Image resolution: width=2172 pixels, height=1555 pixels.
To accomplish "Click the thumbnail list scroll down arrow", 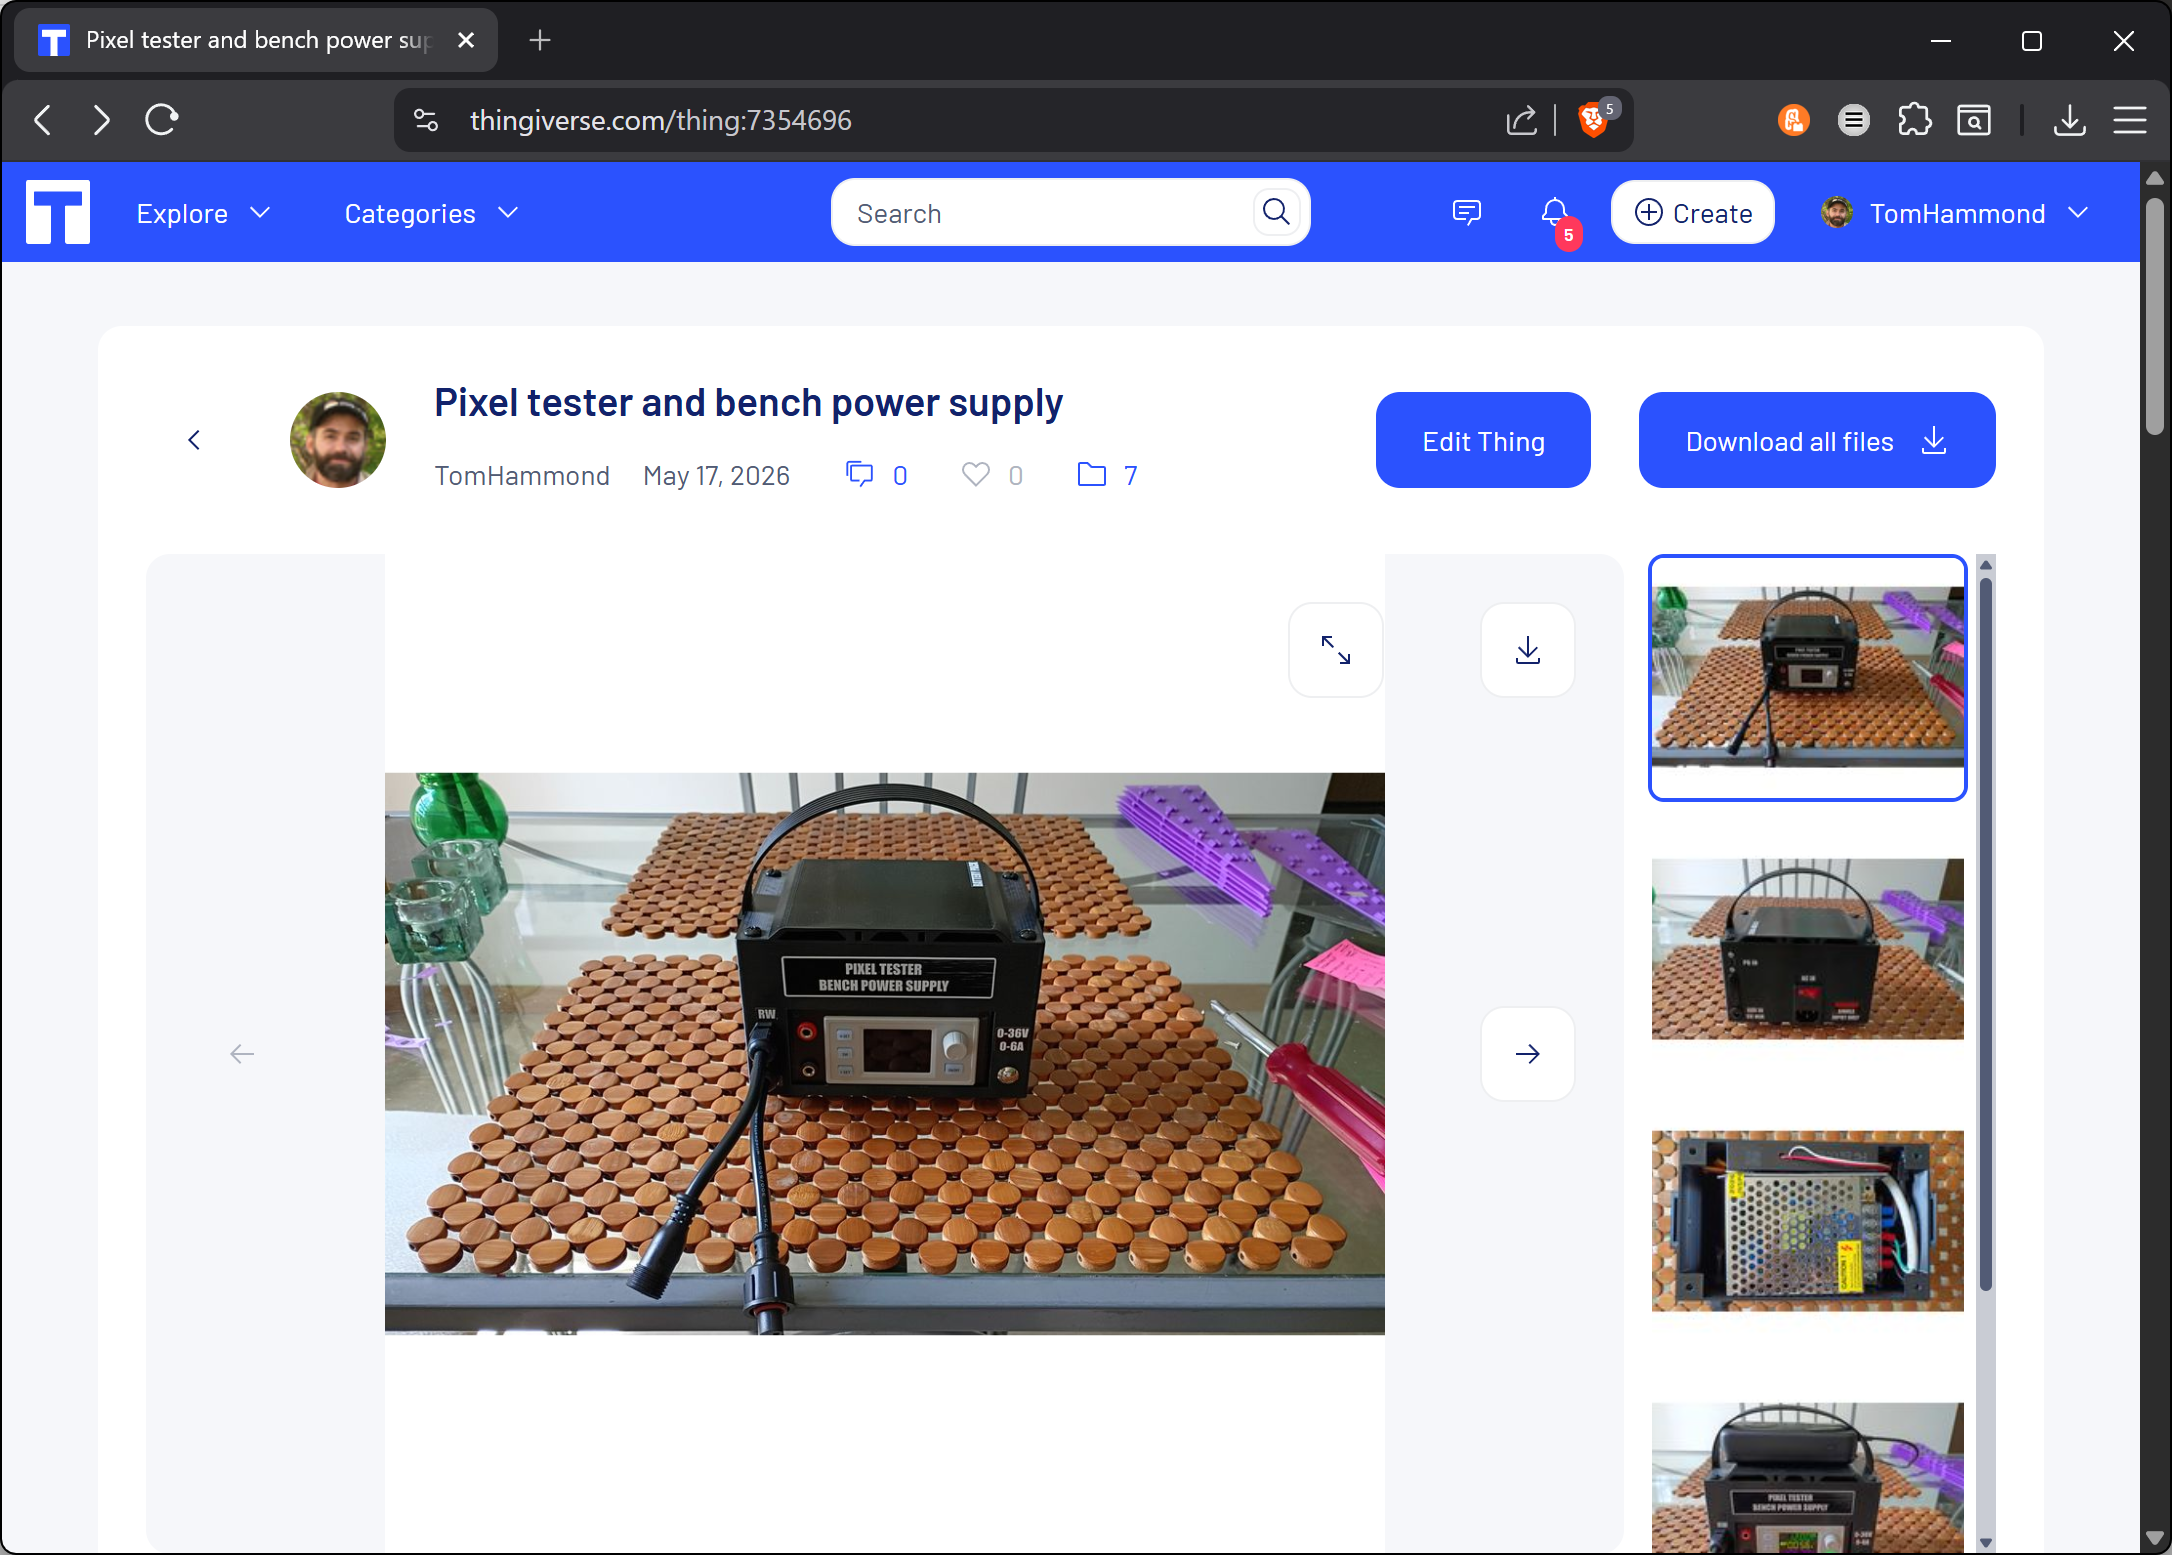I will point(1986,1543).
